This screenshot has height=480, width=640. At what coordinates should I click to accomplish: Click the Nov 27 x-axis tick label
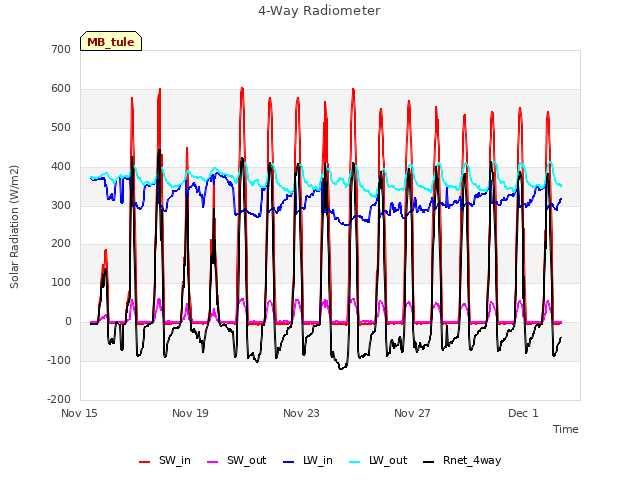pyautogui.click(x=412, y=413)
